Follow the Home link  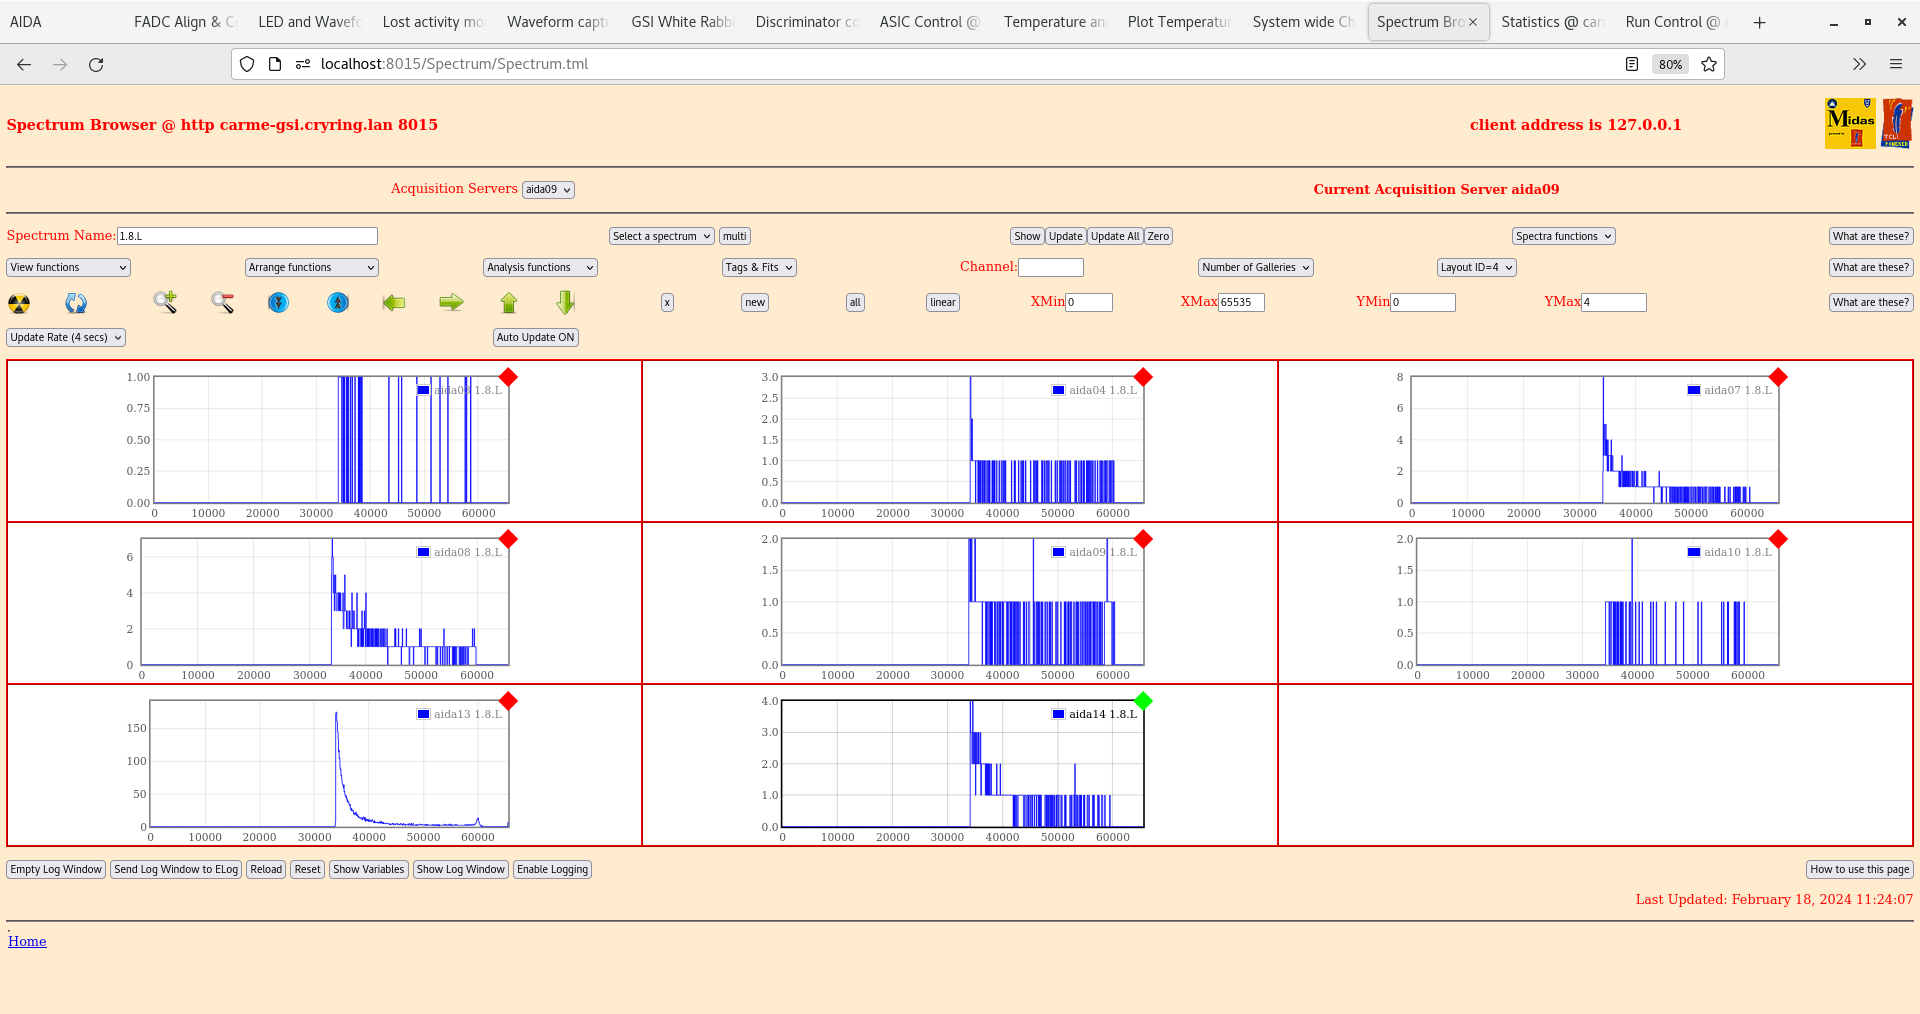click(27, 941)
